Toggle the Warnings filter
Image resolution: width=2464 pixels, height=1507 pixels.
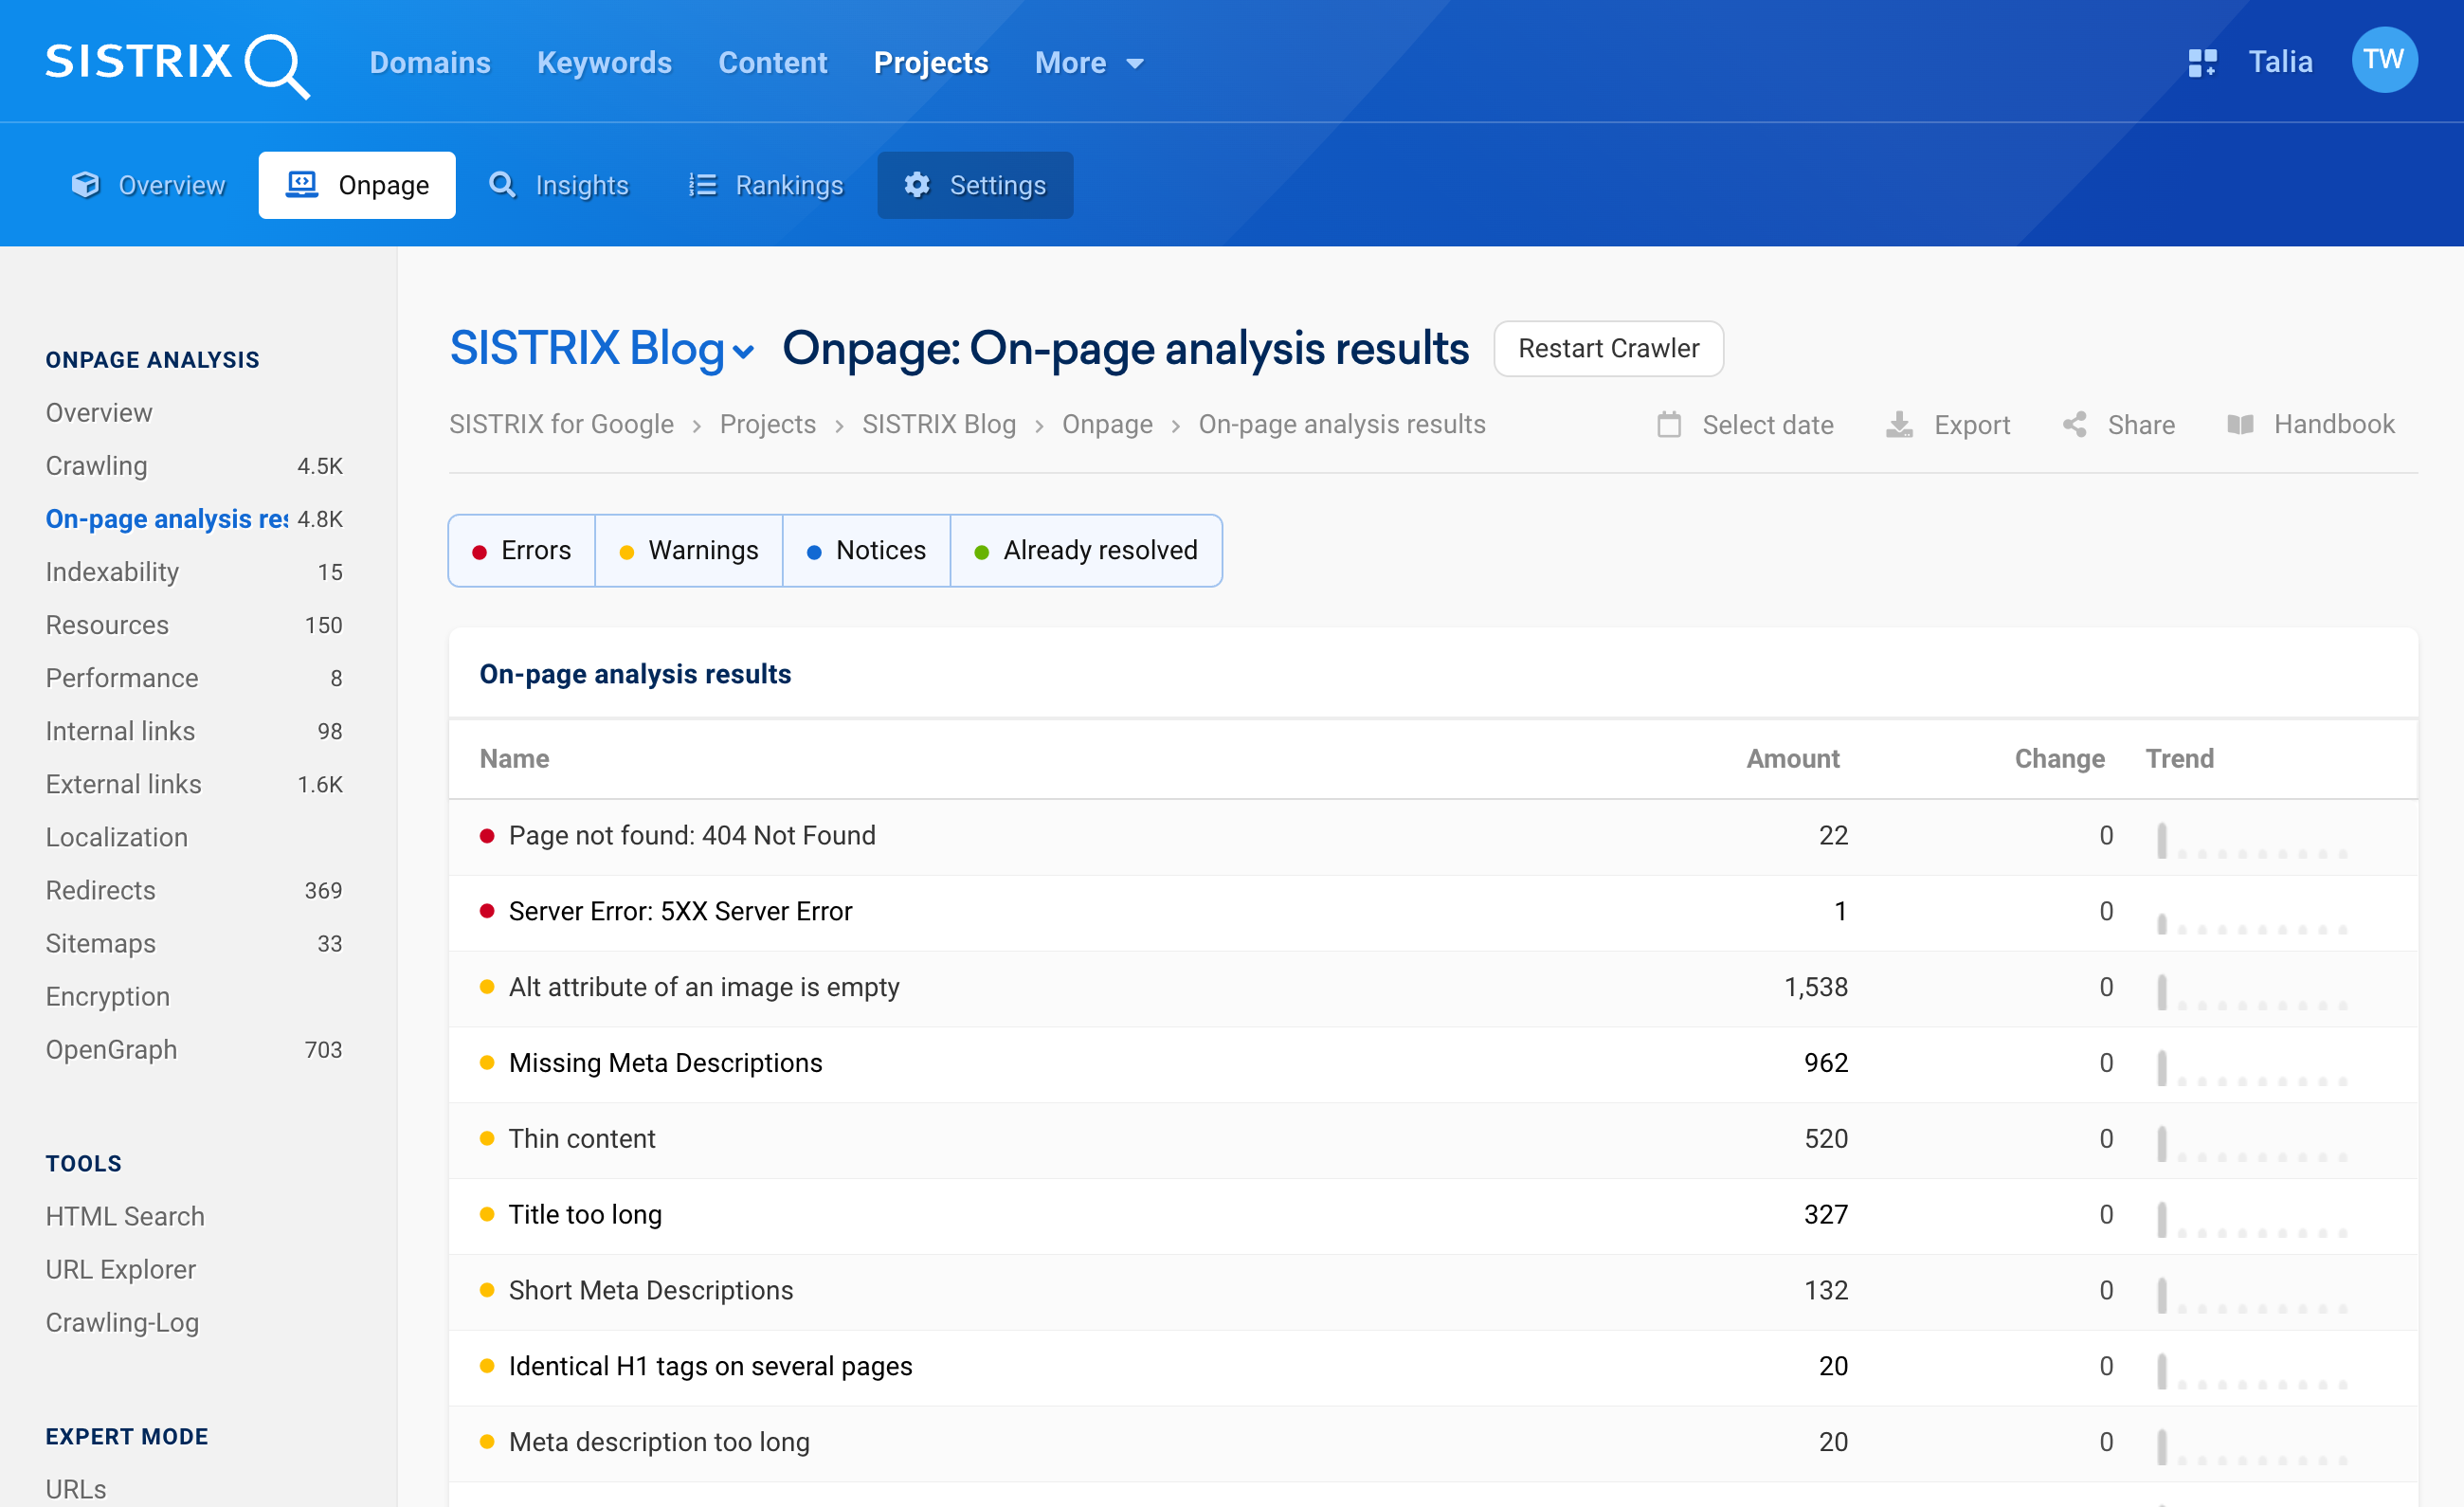tap(689, 551)
